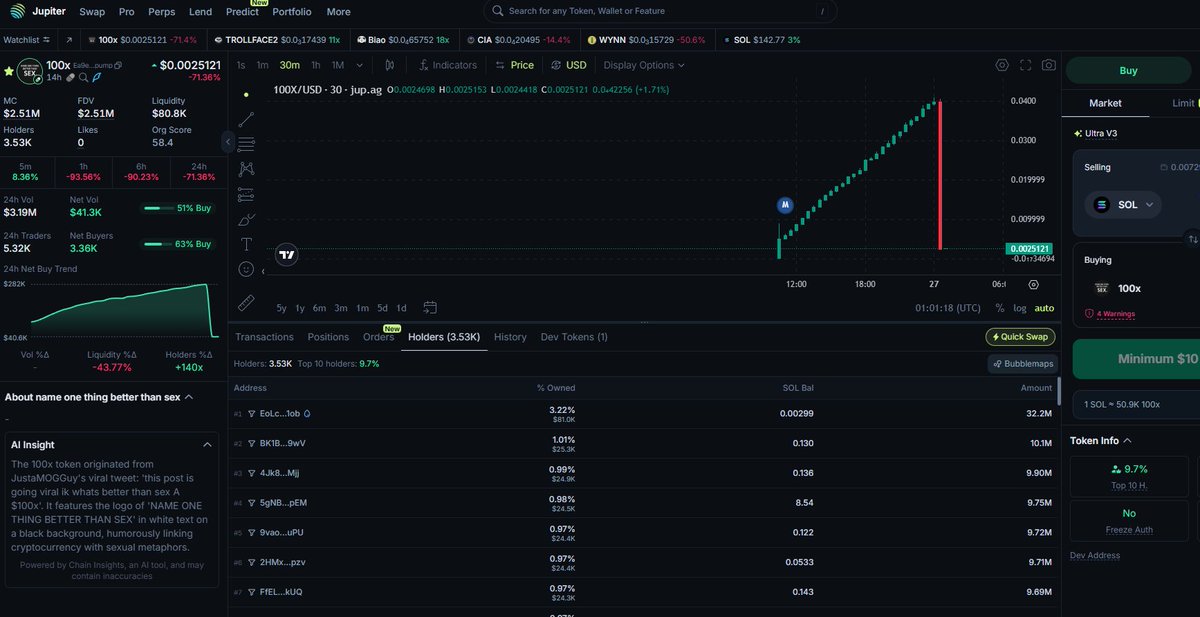This screenshot has height=617, width=1200.
Task: Open the Perps menu item
Action: tap(161, 12)
